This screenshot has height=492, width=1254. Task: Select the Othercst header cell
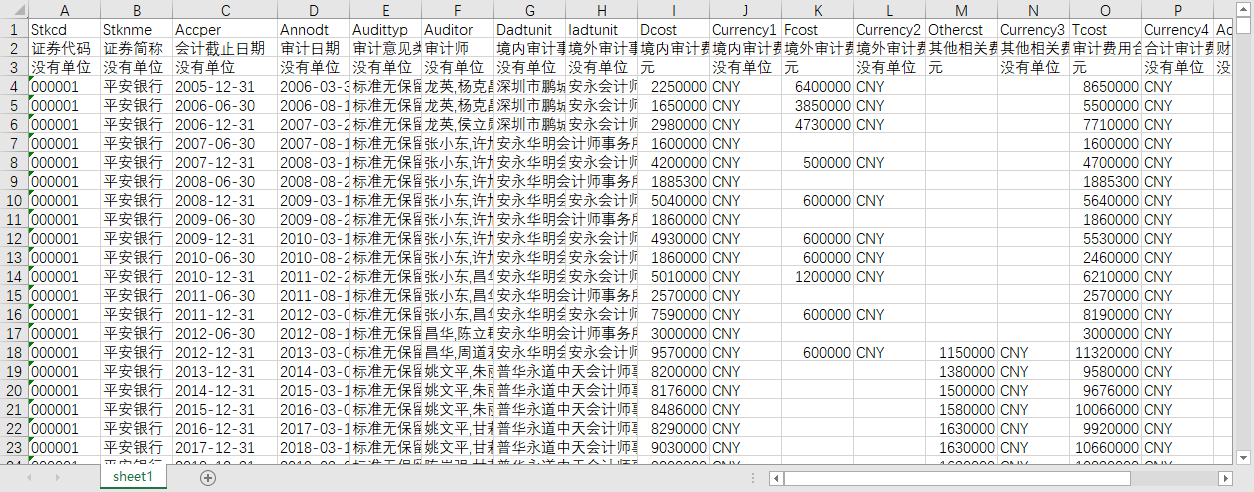[961, 29]
